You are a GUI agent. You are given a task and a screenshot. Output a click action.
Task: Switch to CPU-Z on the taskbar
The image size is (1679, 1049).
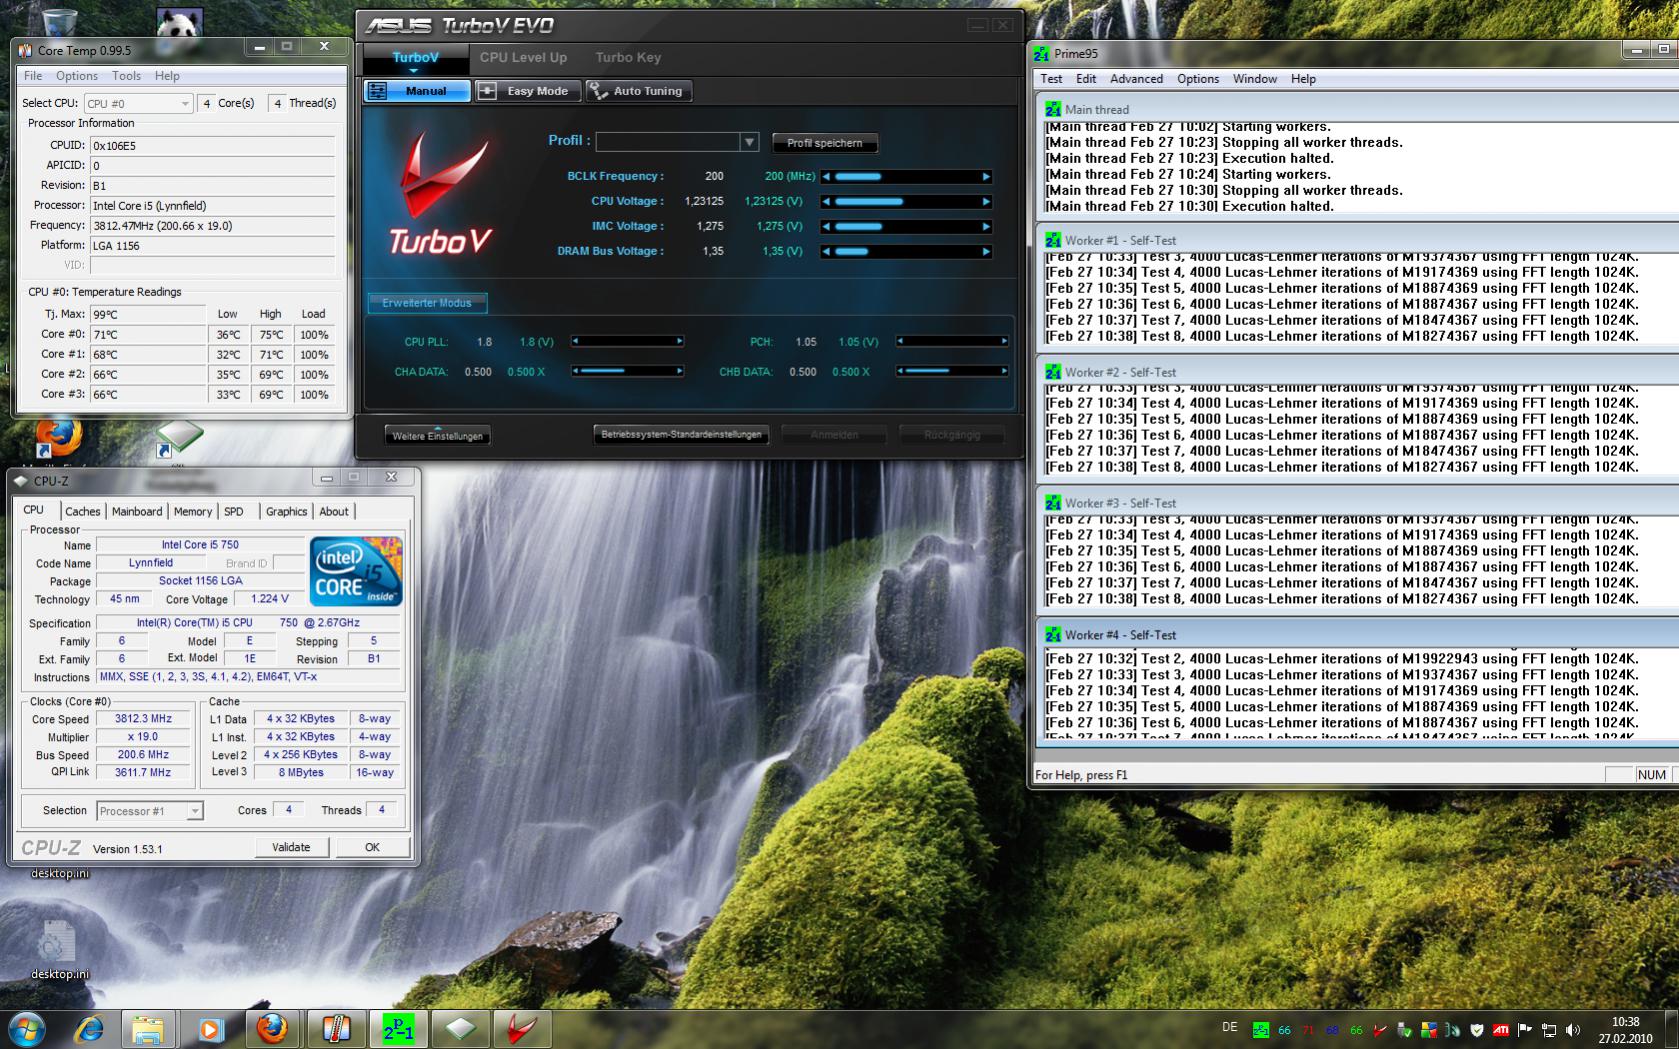pyautogui.click(x=460, y=1029)
